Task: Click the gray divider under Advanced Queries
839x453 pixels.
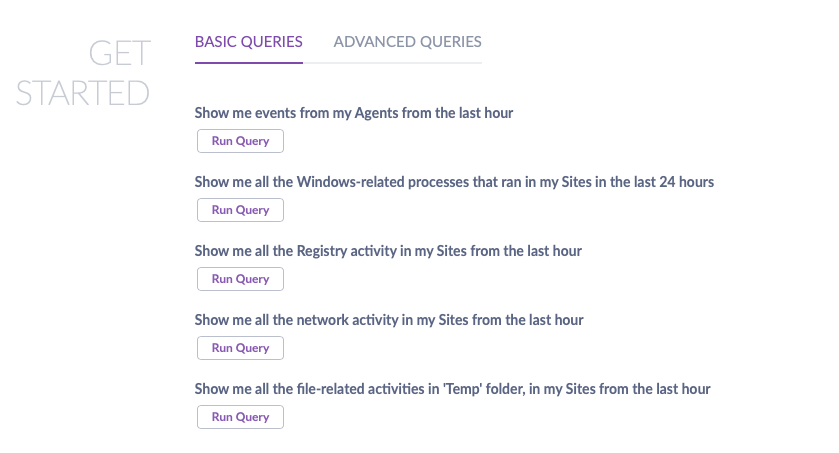Action: (407, 63)
